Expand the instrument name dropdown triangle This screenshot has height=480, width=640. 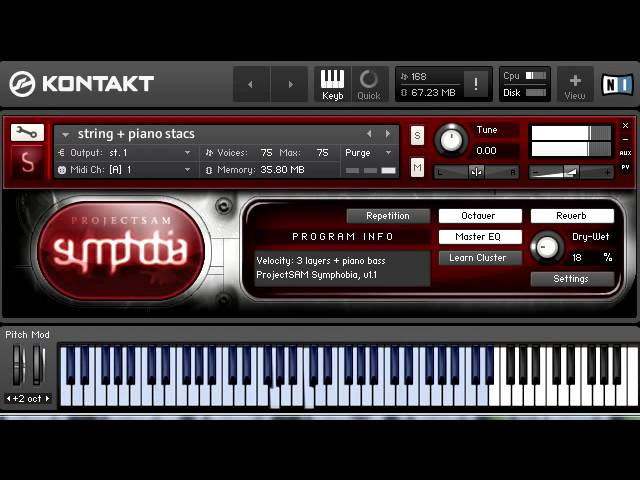65,134
